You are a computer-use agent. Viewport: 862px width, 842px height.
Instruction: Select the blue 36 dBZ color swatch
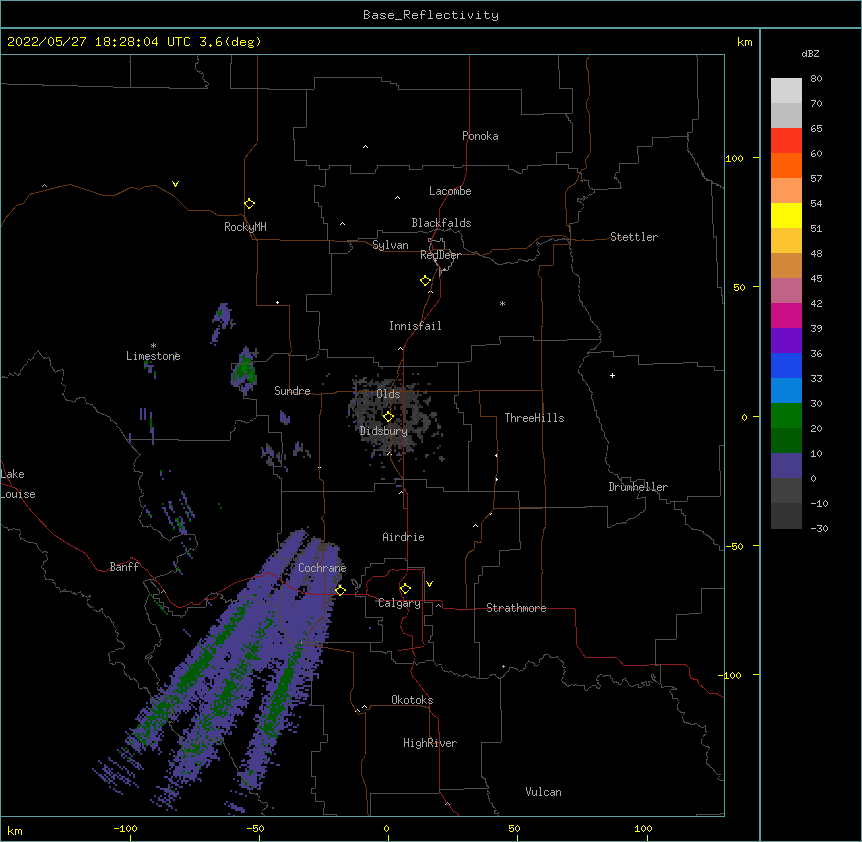[786, 365]
